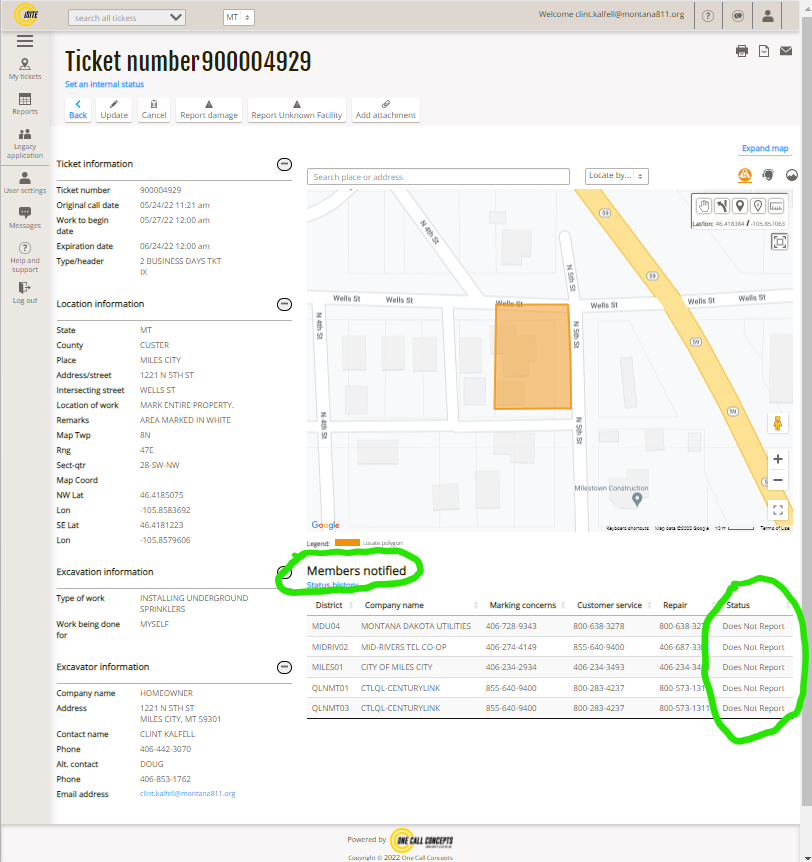Click Keyboard shortcuts on the map
The width and height of the screenshot is (812, 862).
627,528
